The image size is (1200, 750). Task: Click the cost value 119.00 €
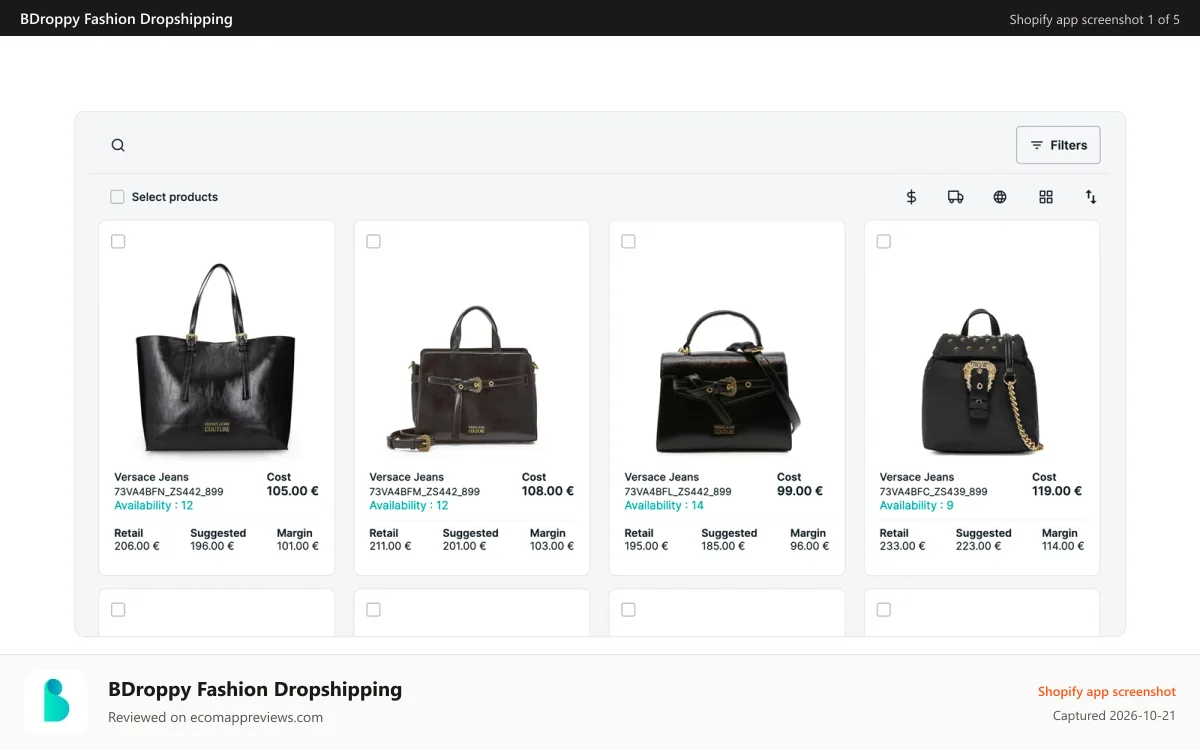(1057, 491)
